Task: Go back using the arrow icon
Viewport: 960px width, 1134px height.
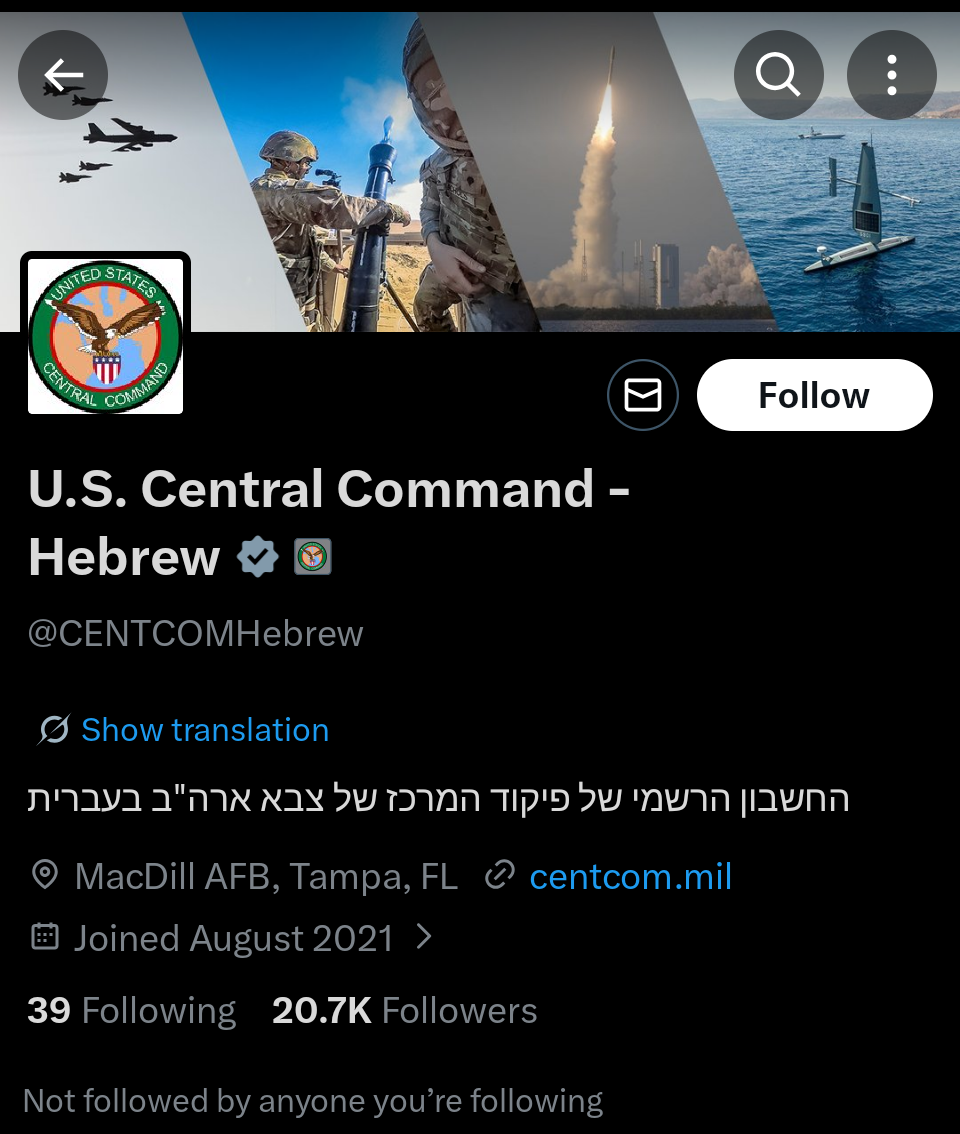Action: pos(63,74)
